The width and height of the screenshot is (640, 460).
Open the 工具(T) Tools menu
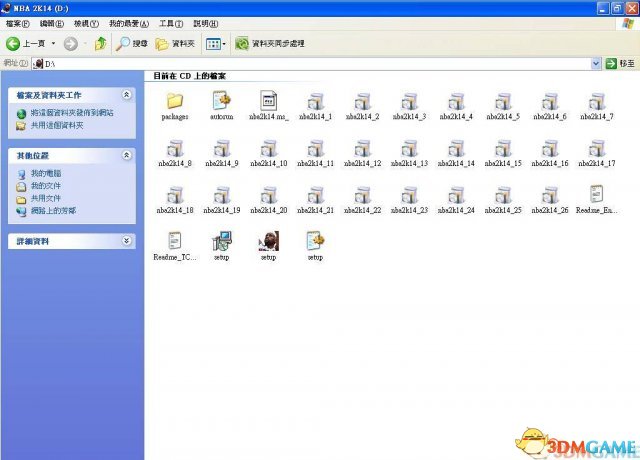171,24
